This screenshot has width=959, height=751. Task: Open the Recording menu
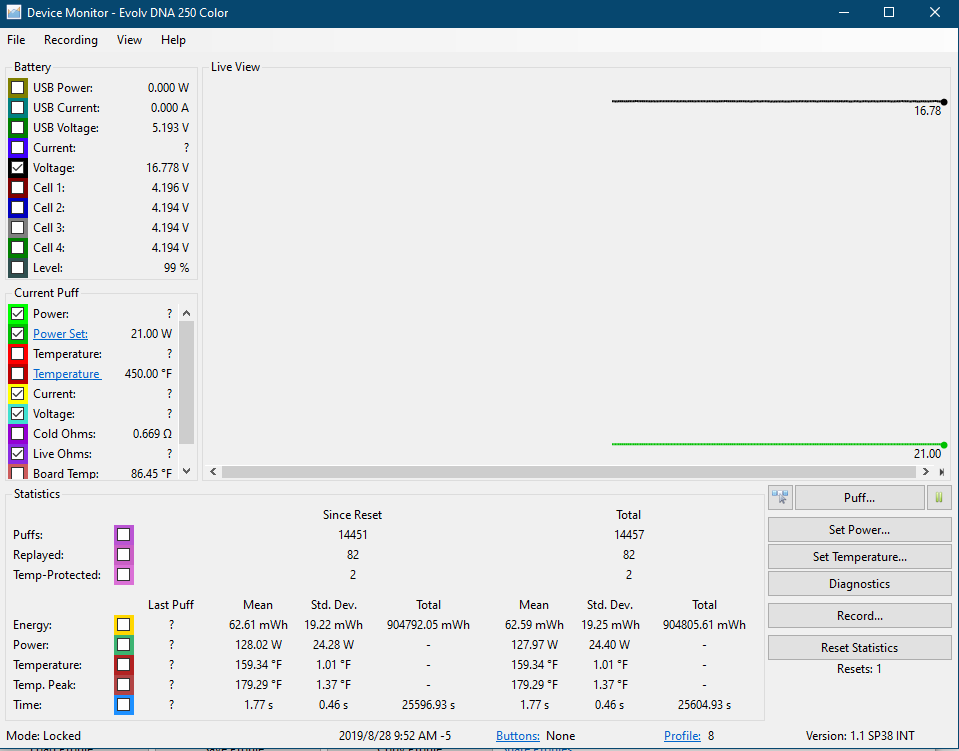(x=71, y=40)
